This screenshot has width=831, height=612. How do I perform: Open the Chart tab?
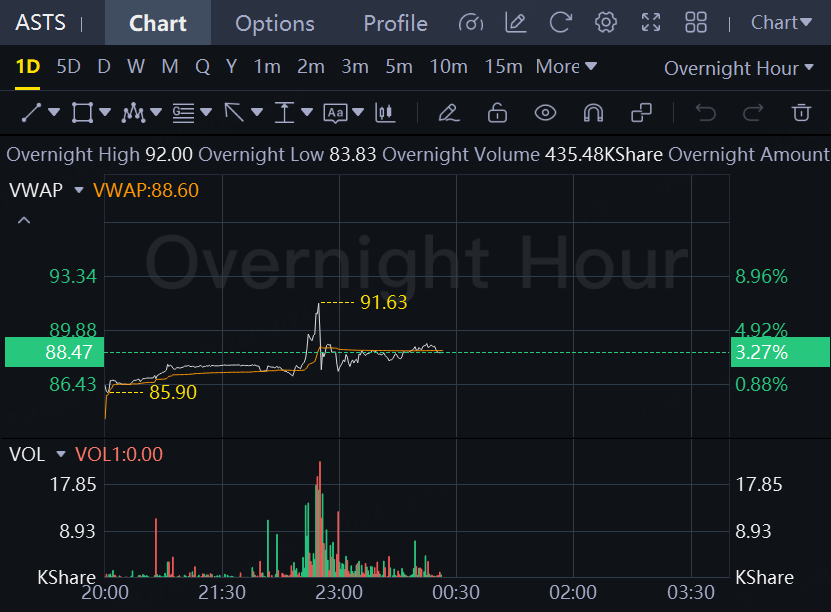click(x=157, y=23)
